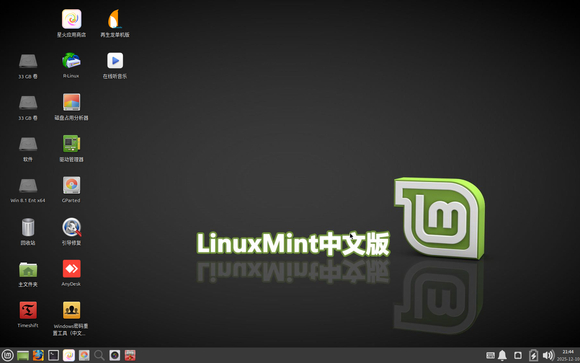Image resolution: width=580 pixels, height=363 pixels.
Task: Open the terminal from the panel
Action: 54,355
